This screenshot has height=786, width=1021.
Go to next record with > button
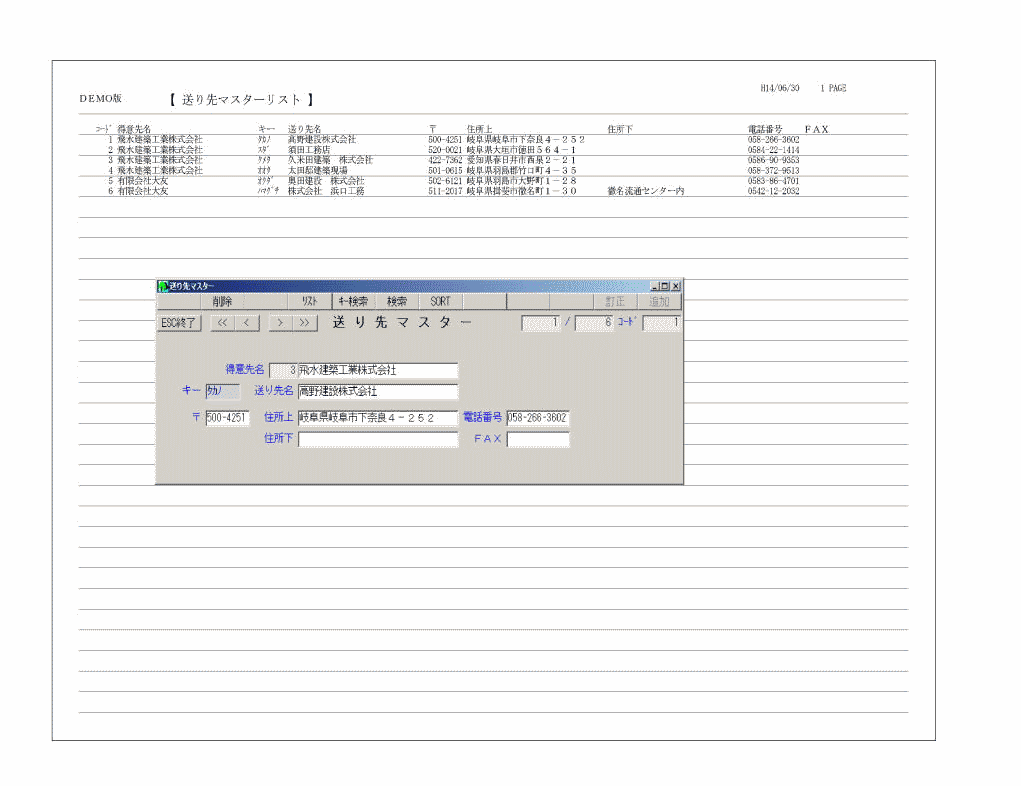tap(280, 322)
